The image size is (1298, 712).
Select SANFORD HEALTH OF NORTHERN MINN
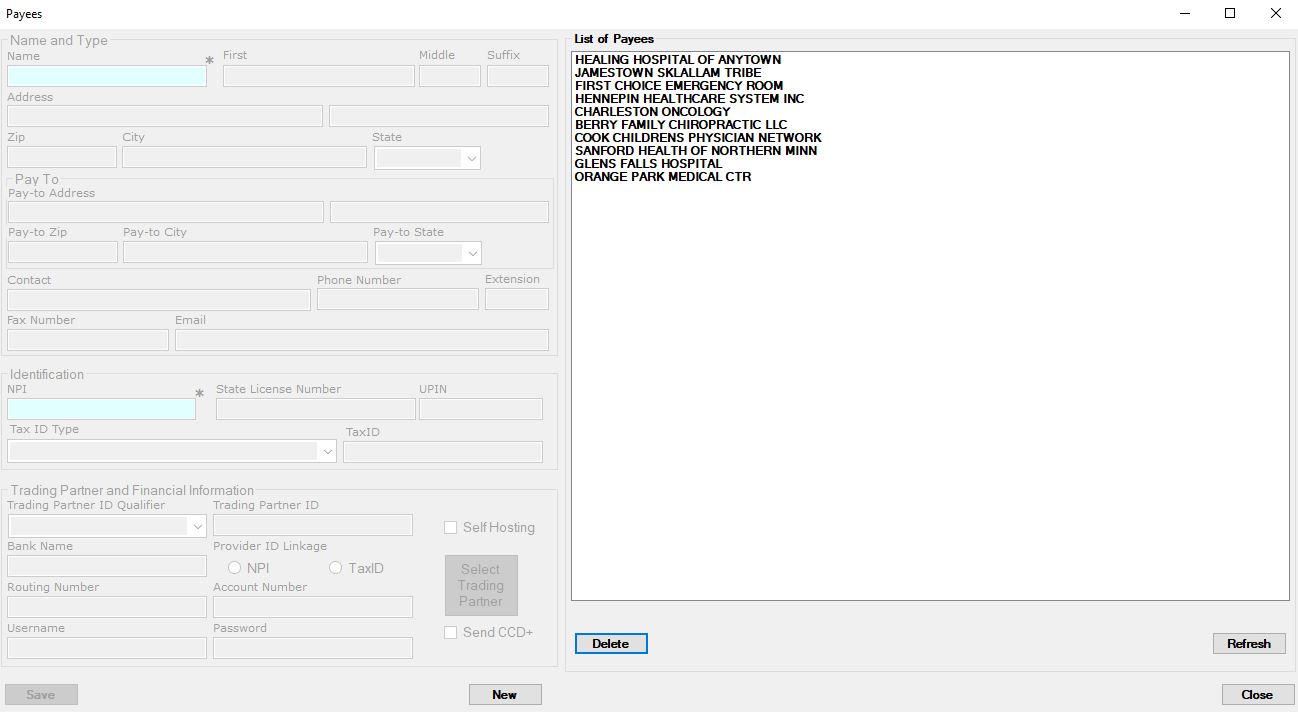[696, 151]
